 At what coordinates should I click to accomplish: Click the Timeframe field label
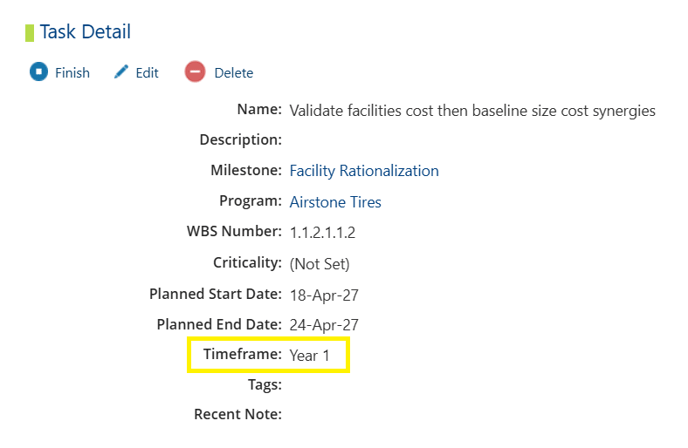(x=242, y=354)
